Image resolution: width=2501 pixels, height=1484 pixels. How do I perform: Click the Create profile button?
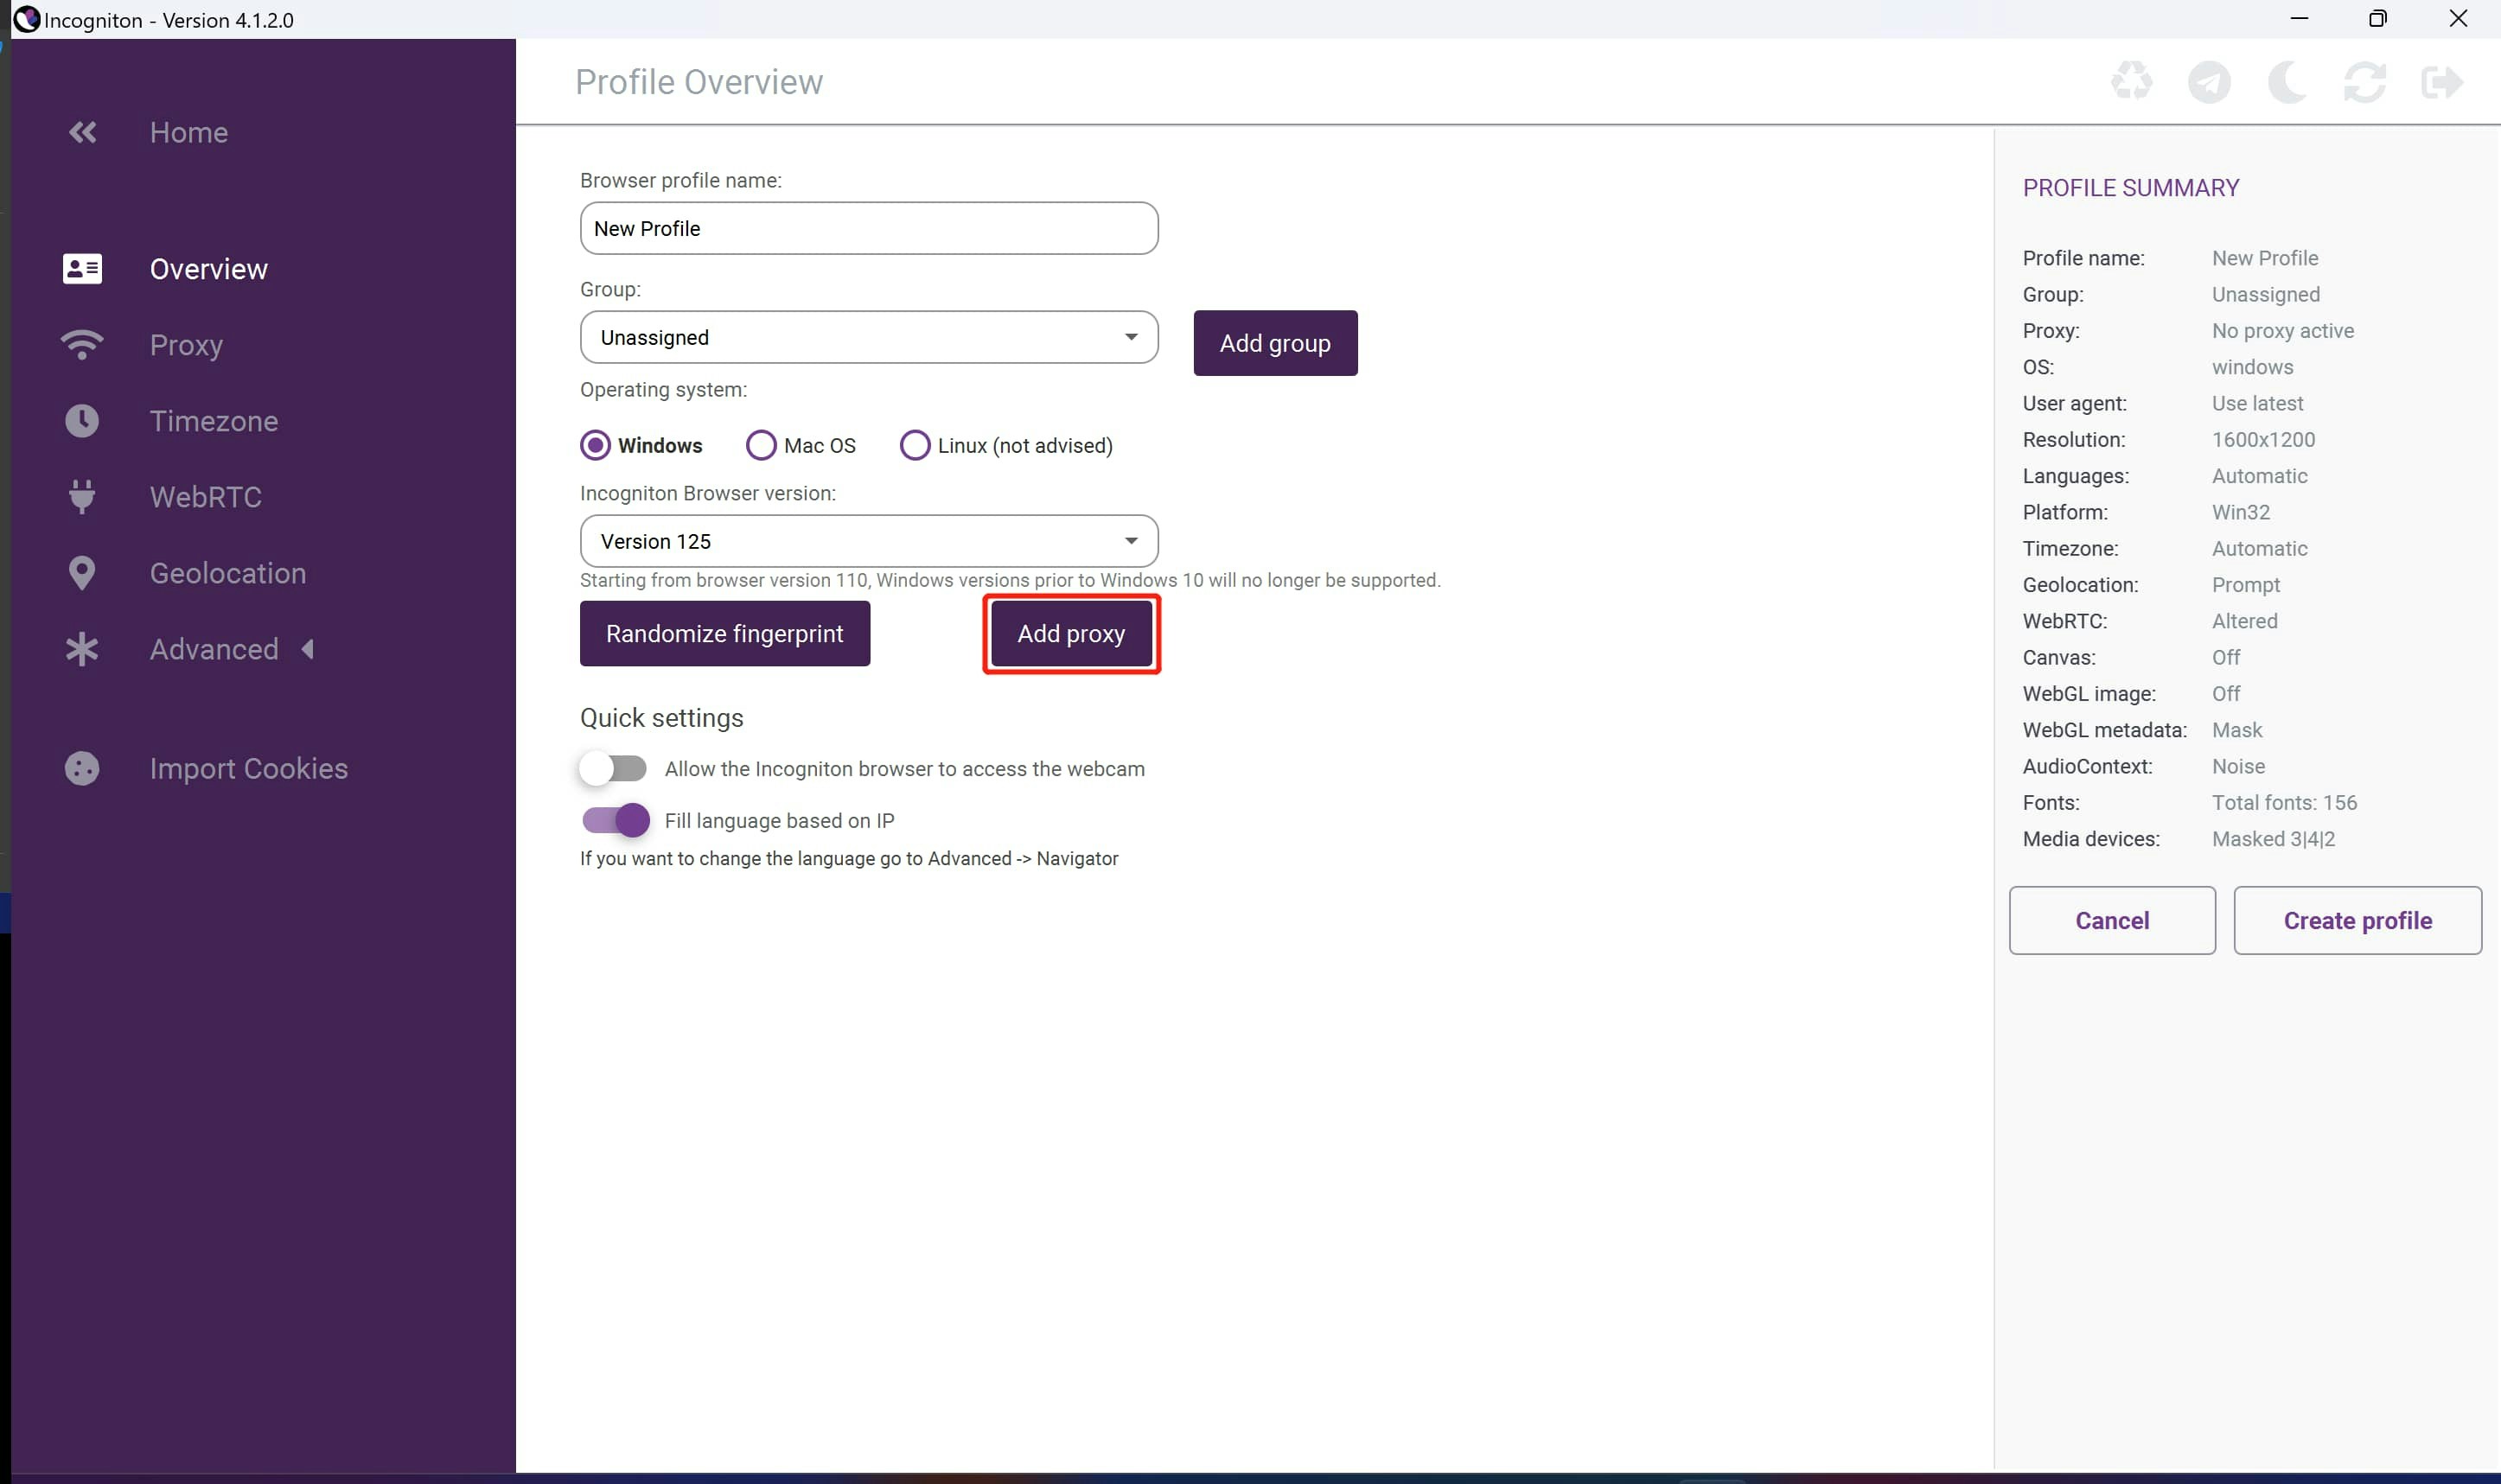pos(2357,920)
